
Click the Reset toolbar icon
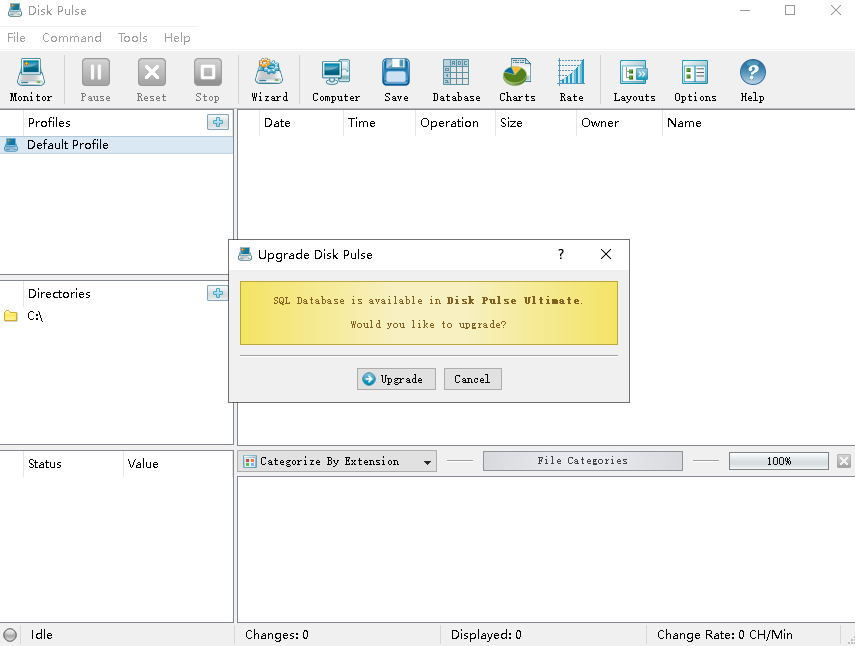coord(152,80)
